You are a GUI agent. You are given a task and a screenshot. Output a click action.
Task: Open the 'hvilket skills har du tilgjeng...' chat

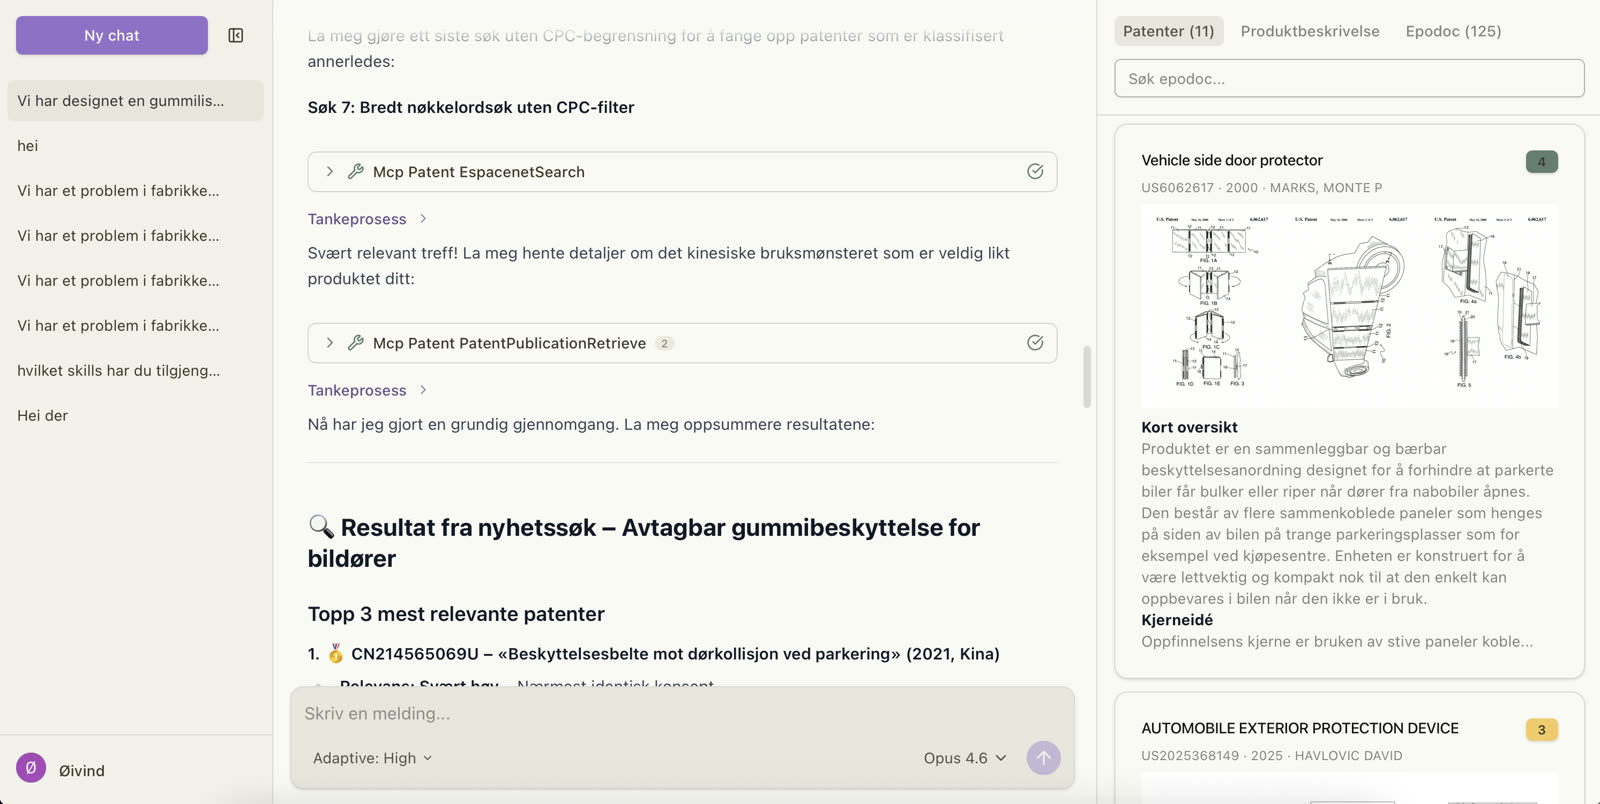click(x=118, y=371)
